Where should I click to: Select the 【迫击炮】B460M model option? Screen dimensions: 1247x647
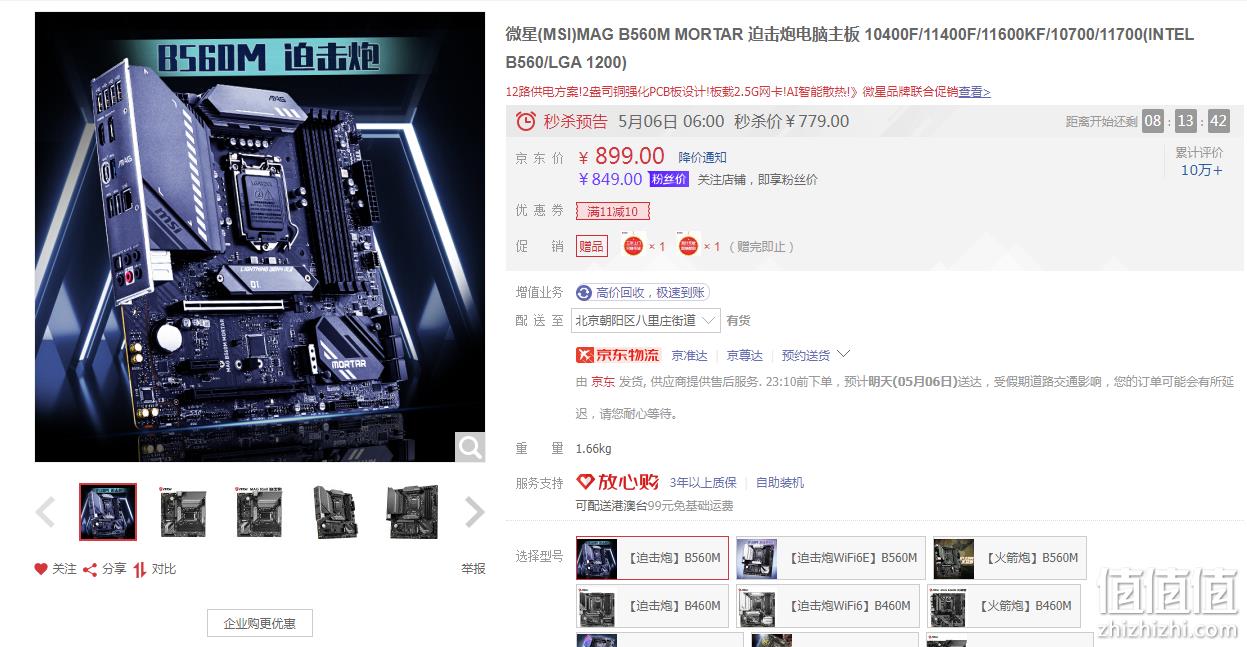(652, 606)
